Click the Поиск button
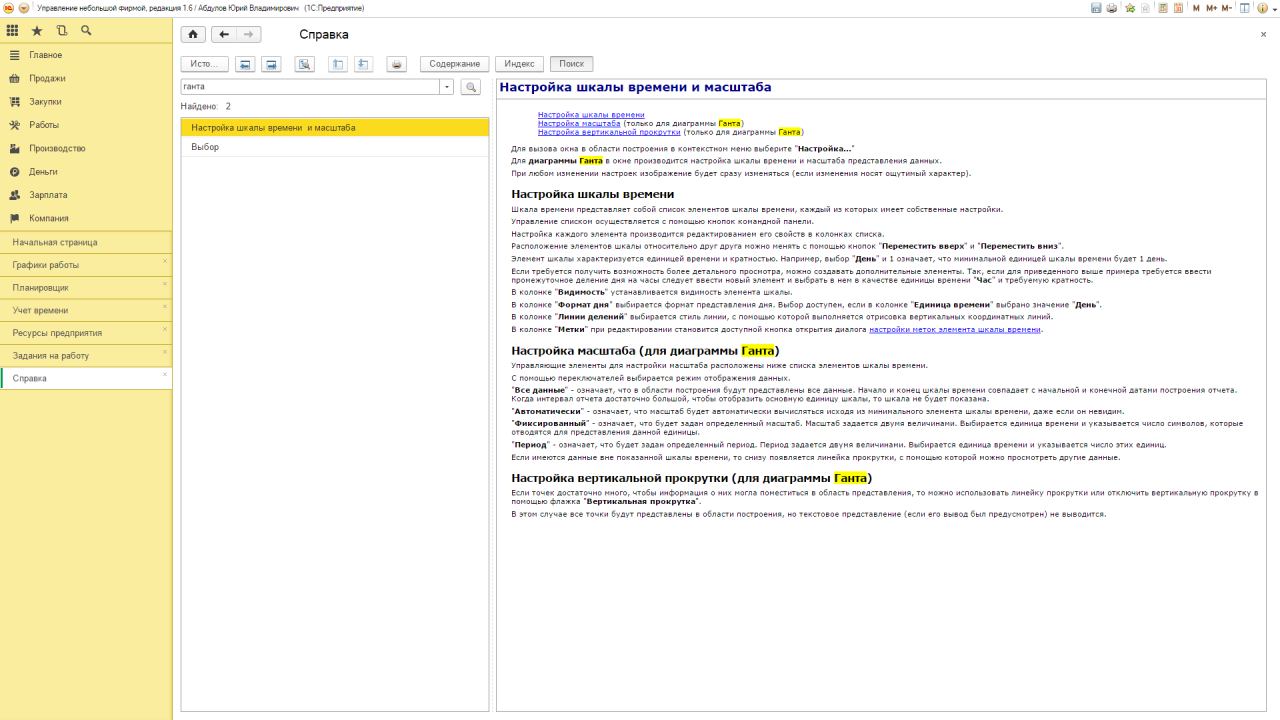1280x720 pixels. coord(572,64)
